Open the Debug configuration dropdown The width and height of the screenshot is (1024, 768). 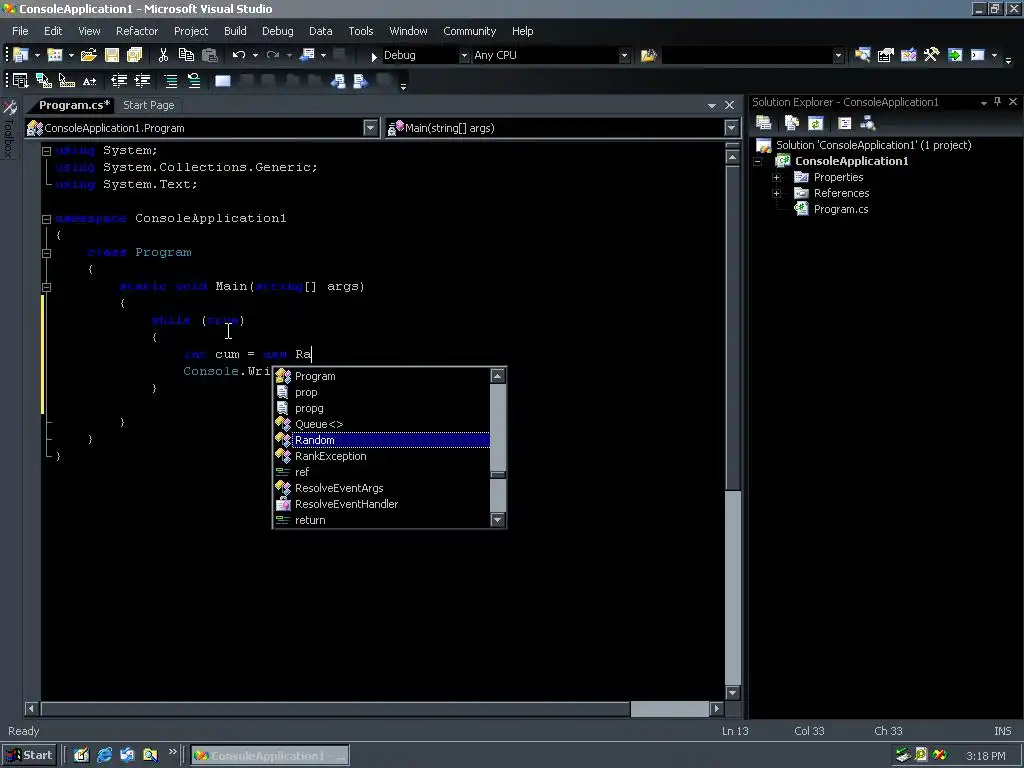tap(464, 56)
